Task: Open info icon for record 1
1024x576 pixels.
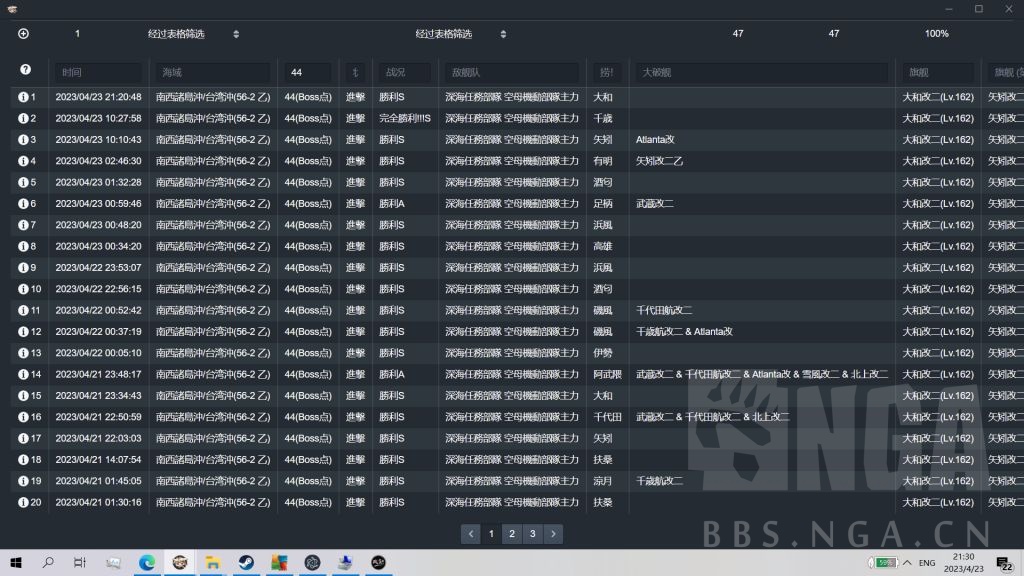Action: click(23, 97)
